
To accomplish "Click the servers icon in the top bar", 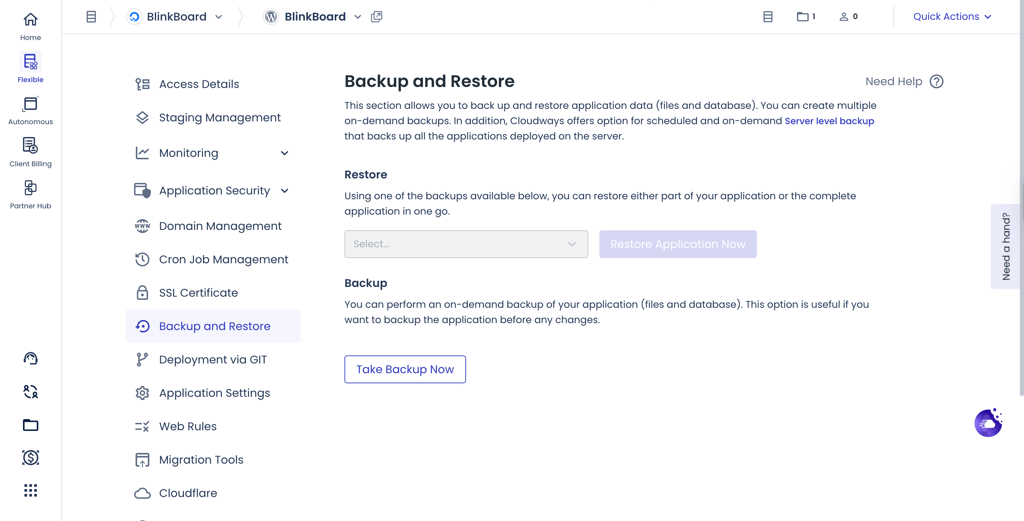I will coord(768,17).
